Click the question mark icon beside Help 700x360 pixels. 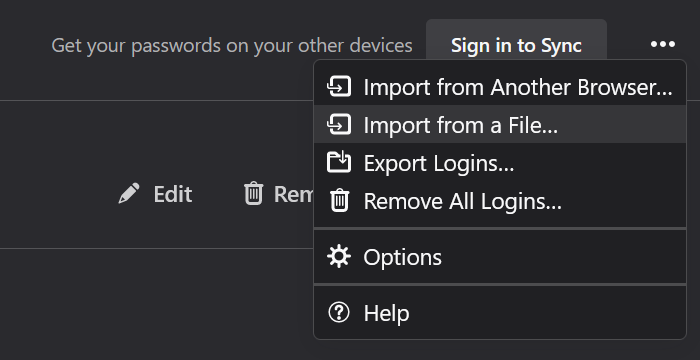339,312
